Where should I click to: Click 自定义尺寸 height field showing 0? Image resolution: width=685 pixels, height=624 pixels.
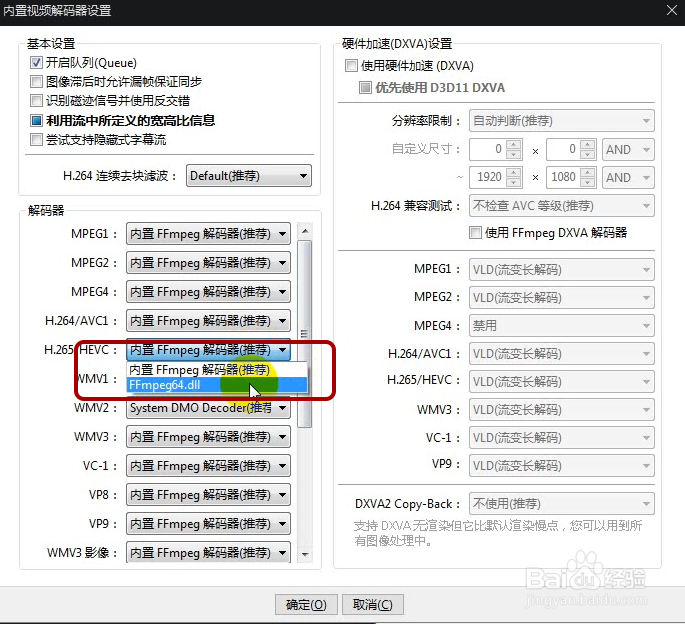tap(563, 149)
